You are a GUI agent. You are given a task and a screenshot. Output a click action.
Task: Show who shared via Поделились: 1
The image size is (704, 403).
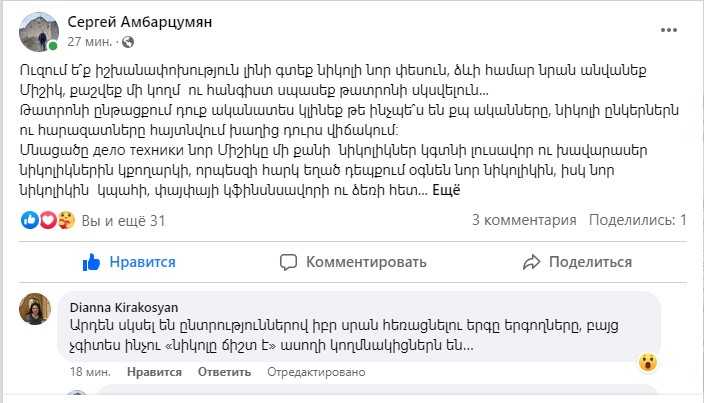click(637, 220)
